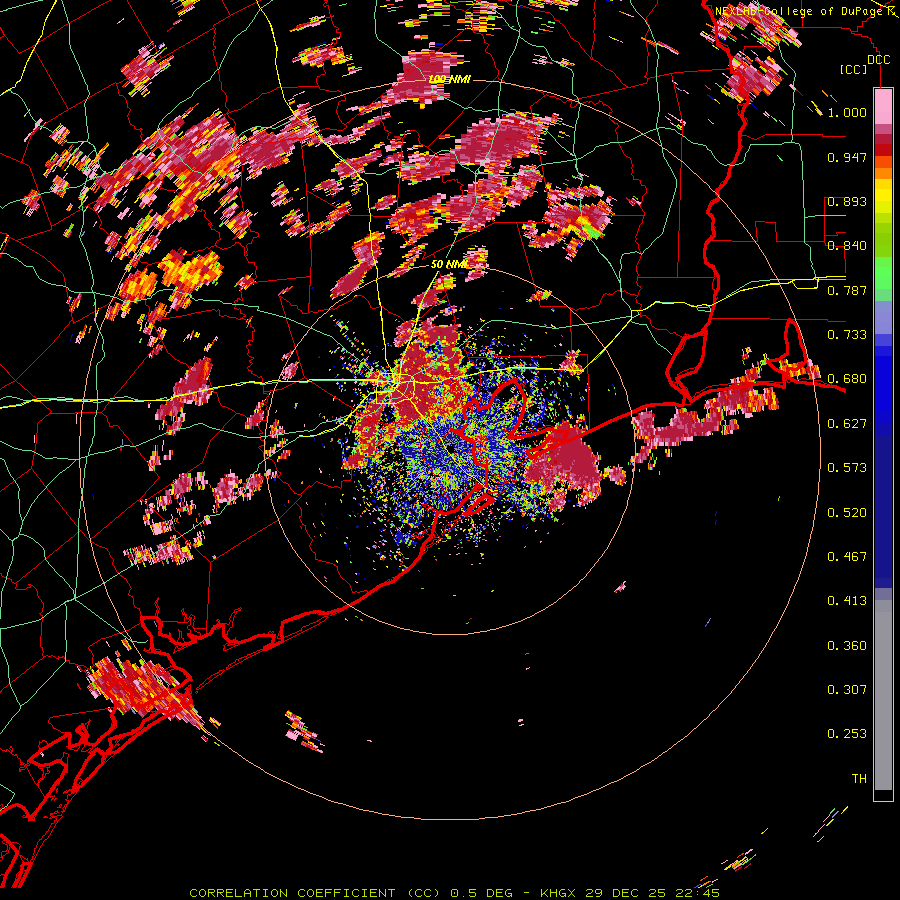Click the CORRELATION COEFFICIENT (CC) title text

pos(315,893)
